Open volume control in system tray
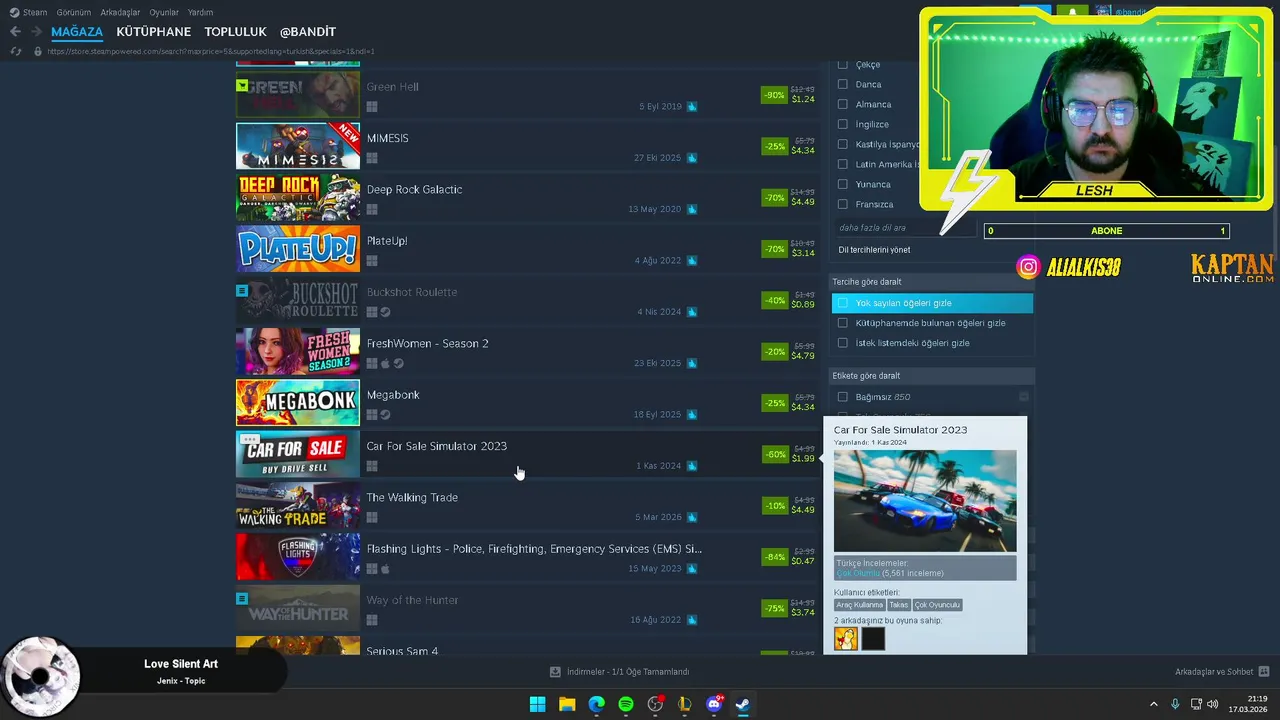 [x=1213, y=704]
